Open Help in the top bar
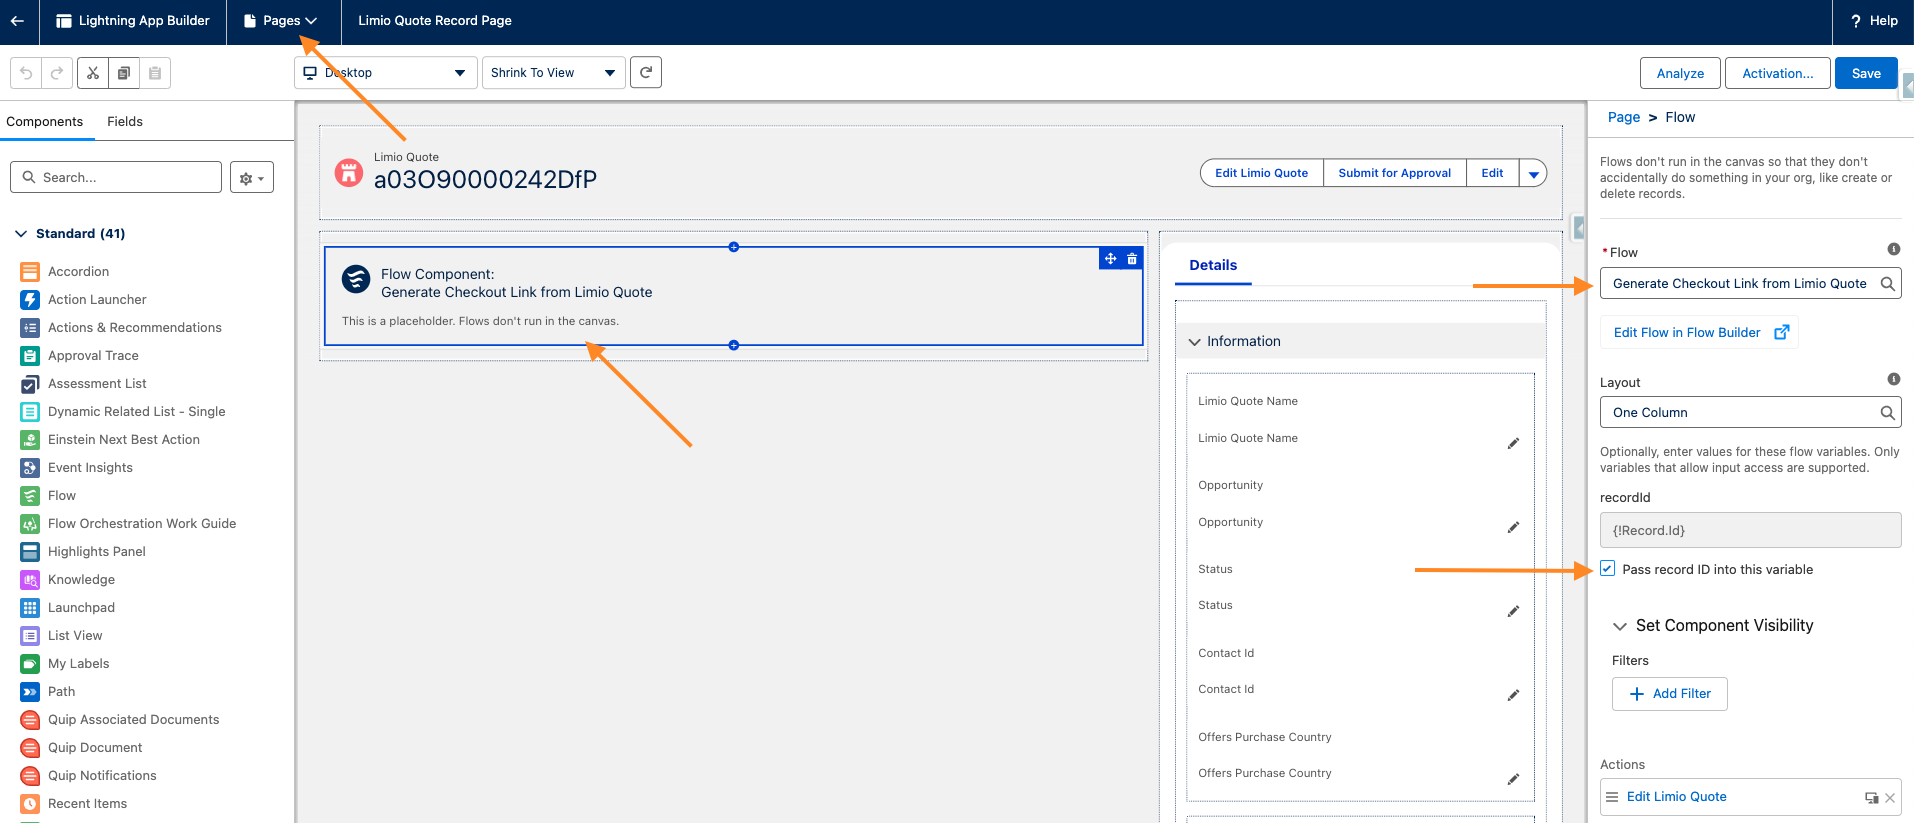Image resolution: width=1914 pixels, height=823 pixels. point(1873,21)
